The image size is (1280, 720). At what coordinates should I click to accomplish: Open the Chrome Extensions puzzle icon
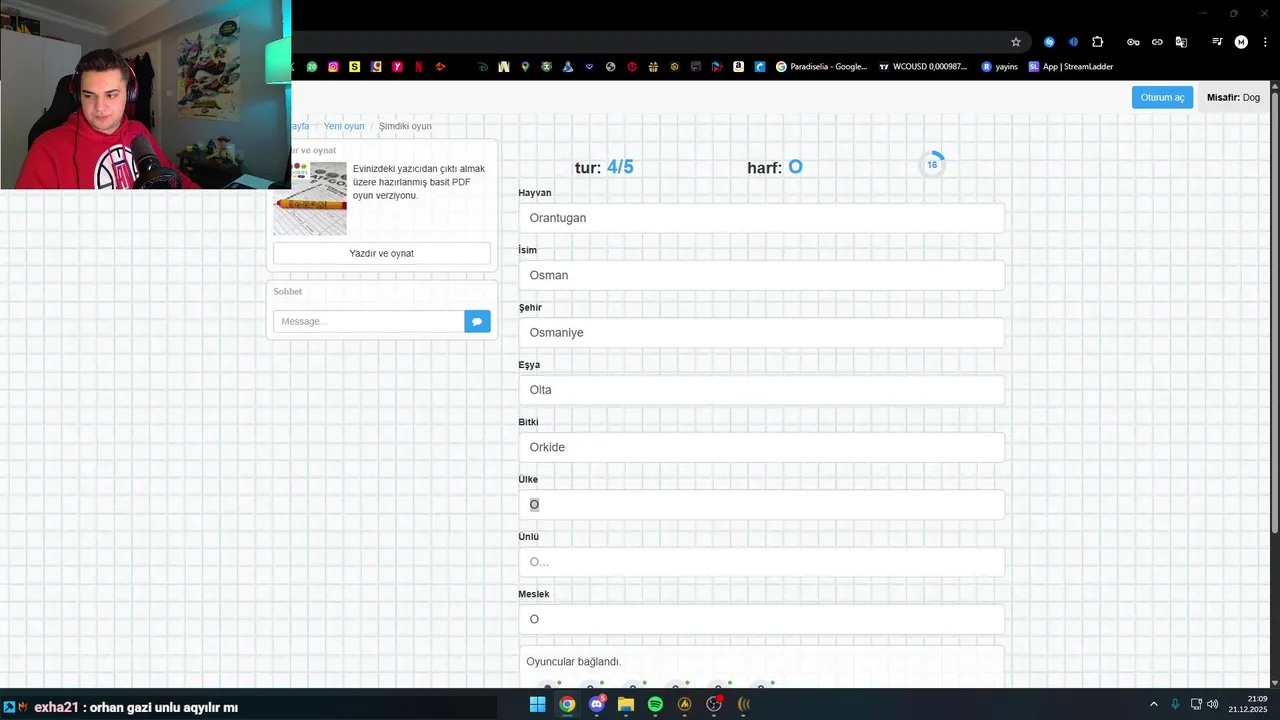pyautogui.click(x=1097, y=42)
